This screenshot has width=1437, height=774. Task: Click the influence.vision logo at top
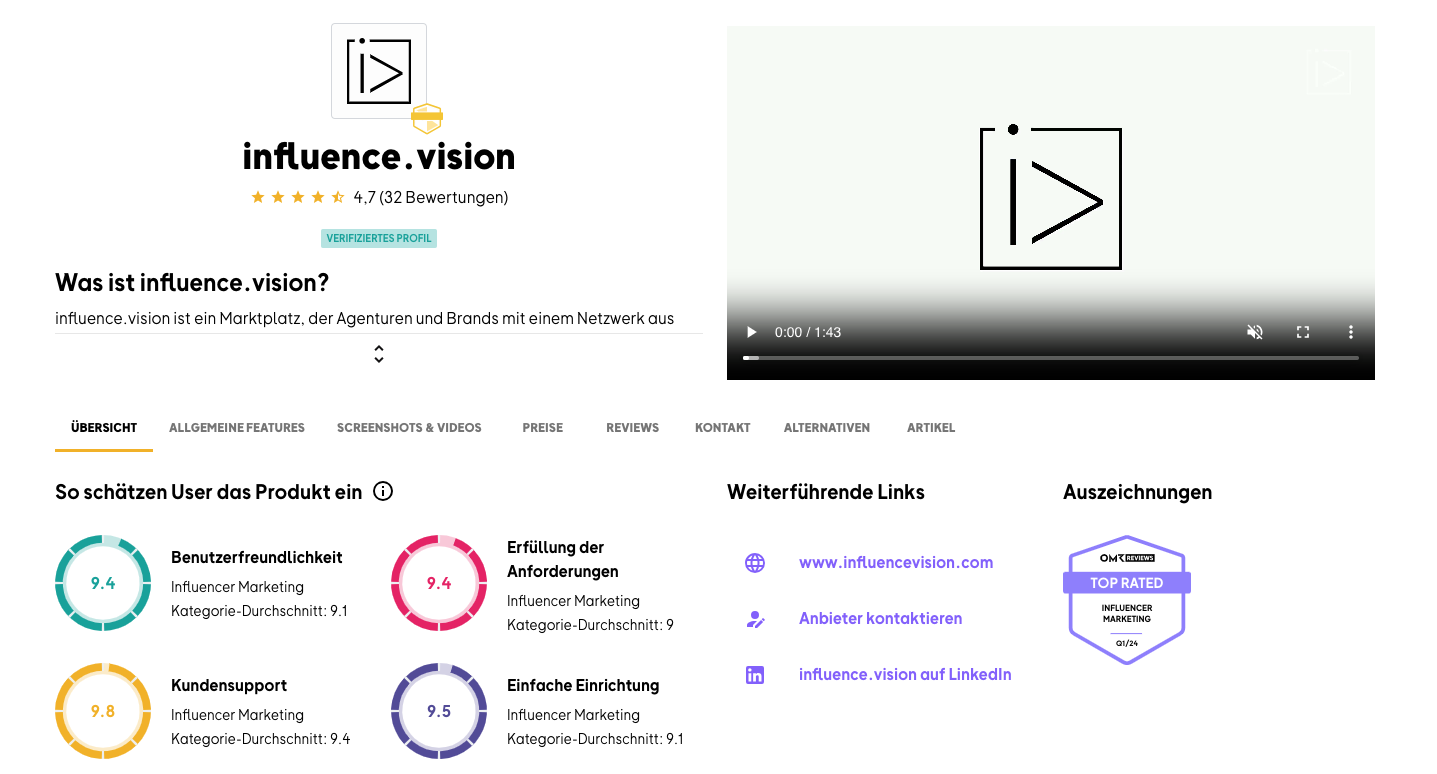pos(379,71)
